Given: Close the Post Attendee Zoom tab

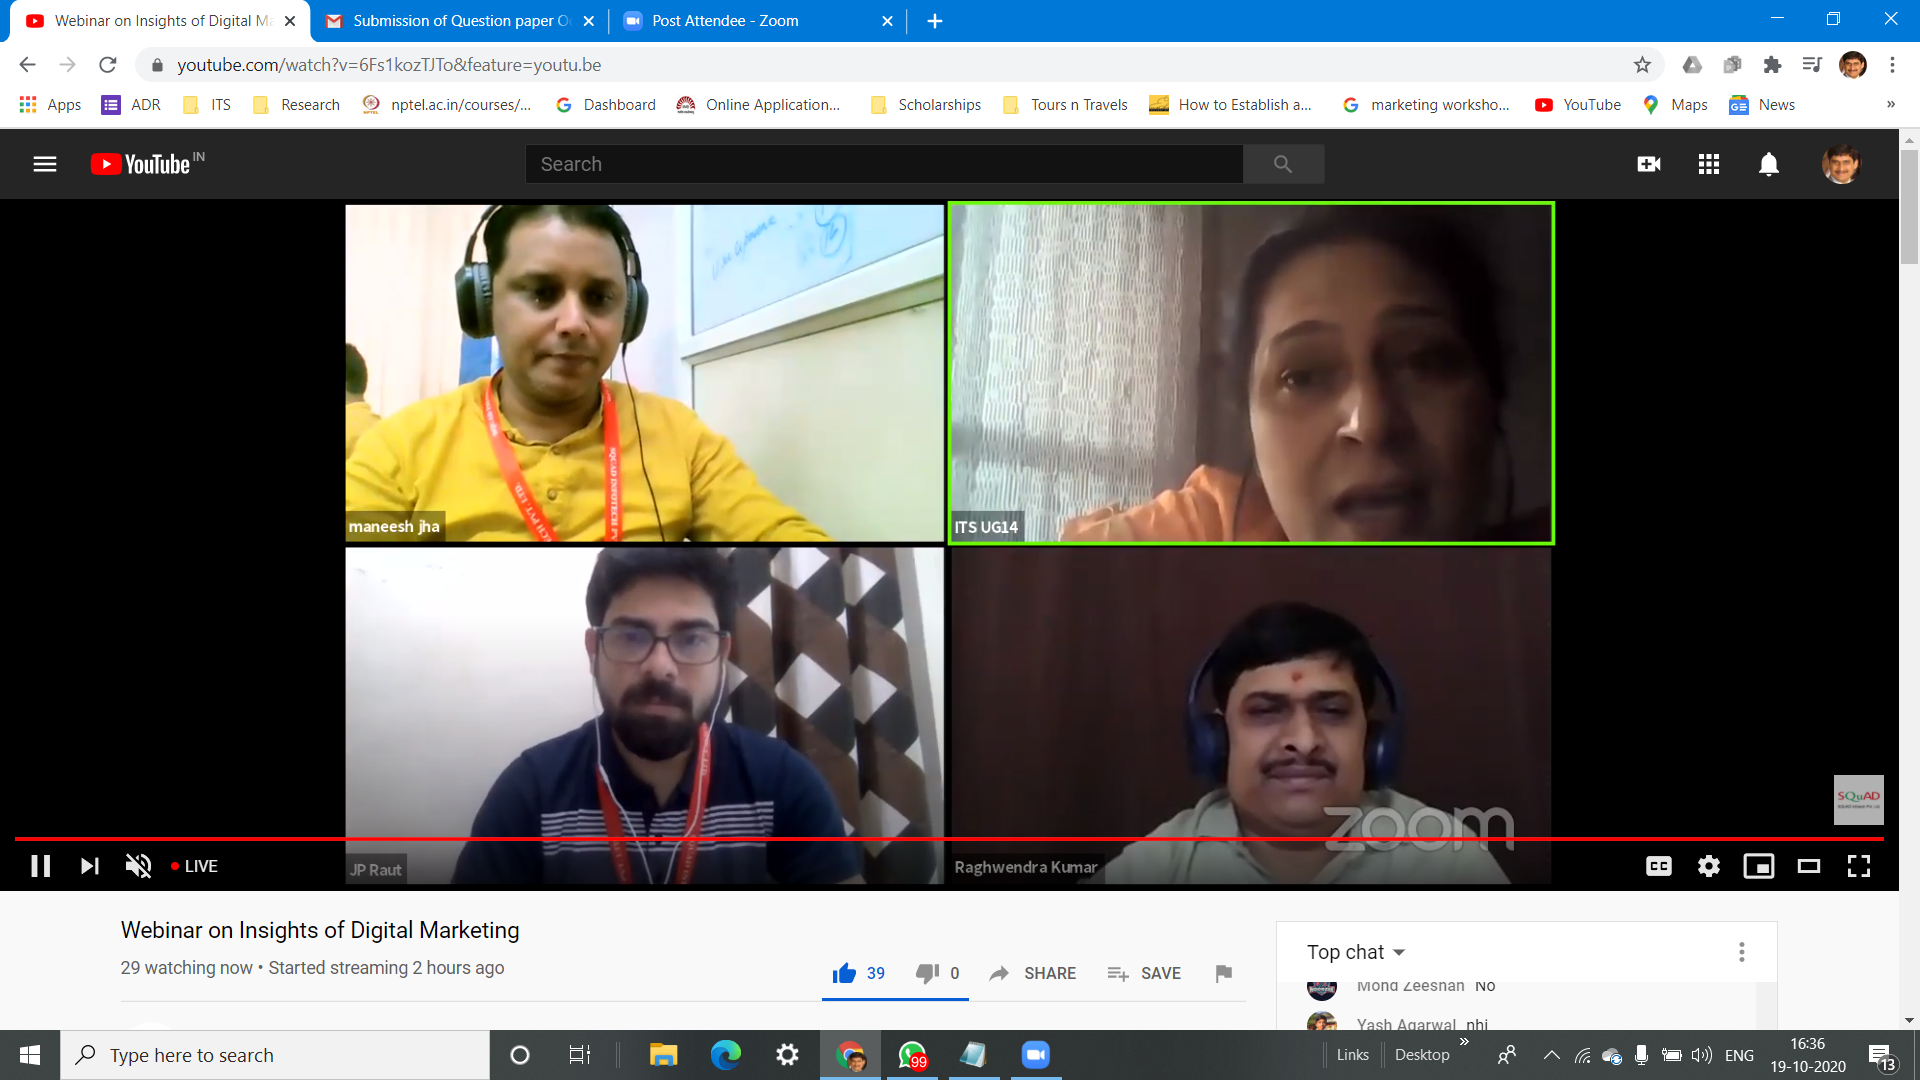Looking at the screenshot, I should click(x=887, y=21).
